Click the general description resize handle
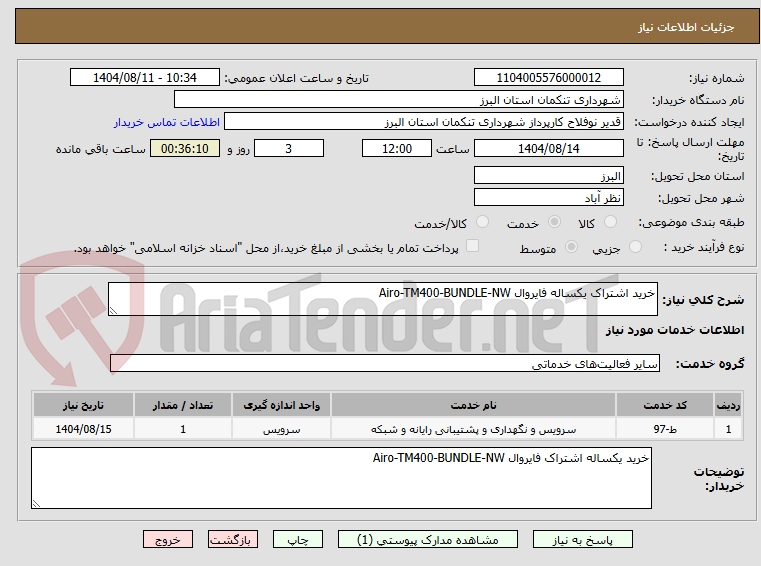Screen dimensions: 761x566 coord(113,311)
